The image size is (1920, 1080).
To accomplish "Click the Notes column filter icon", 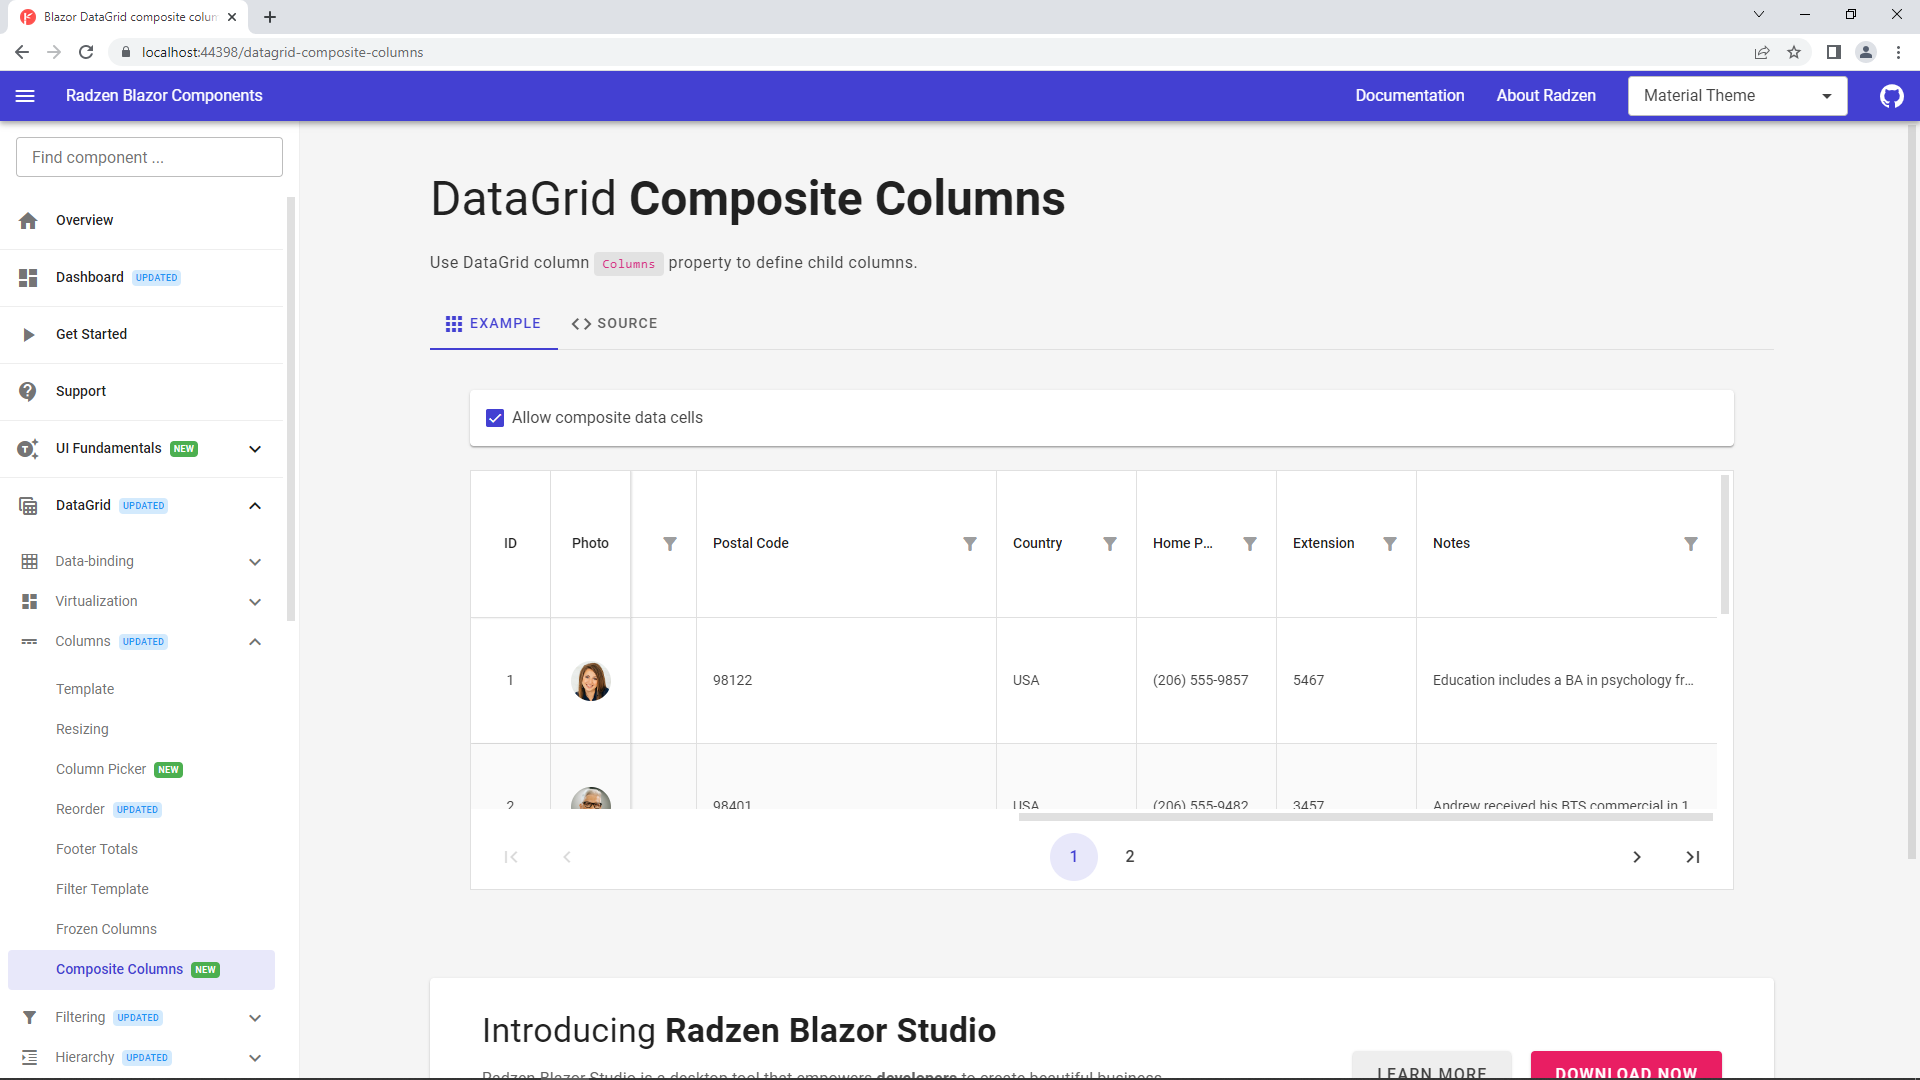I will (x=1690, y=544).
